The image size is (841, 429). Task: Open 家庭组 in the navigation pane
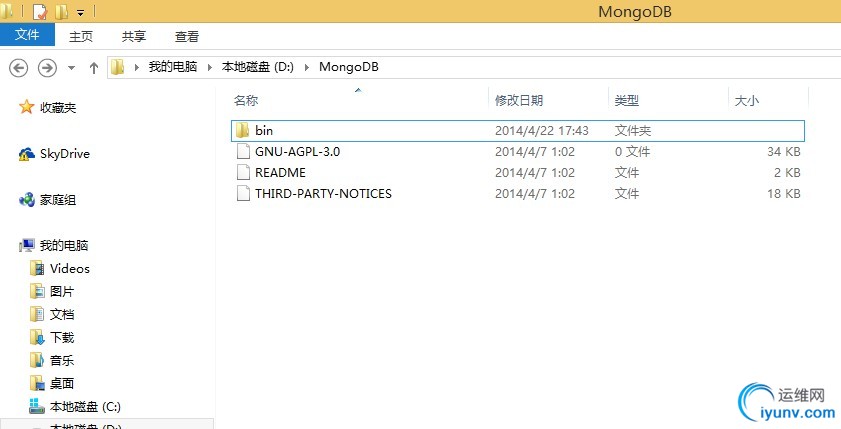58,200
